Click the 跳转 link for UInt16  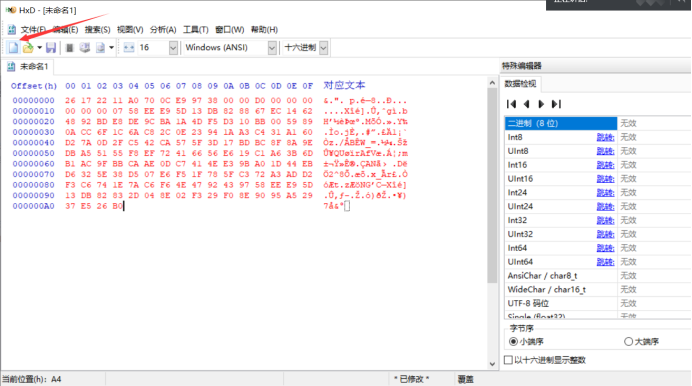(x=606, y=179)
